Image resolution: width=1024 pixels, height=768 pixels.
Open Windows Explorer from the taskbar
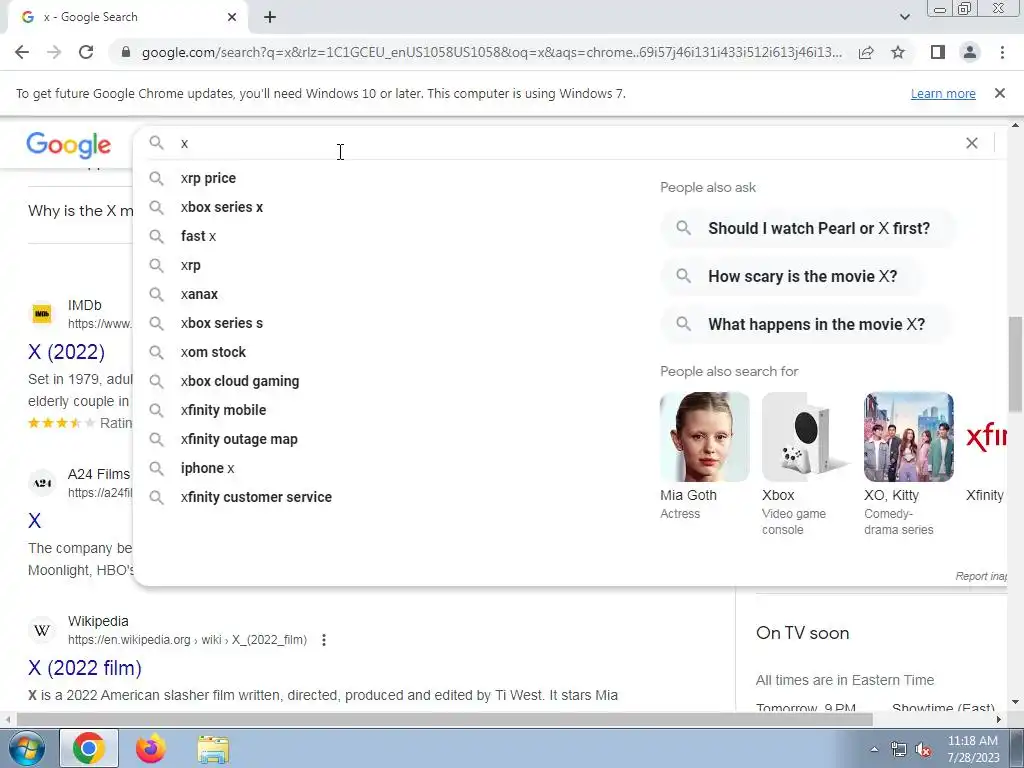click(213, 750)
